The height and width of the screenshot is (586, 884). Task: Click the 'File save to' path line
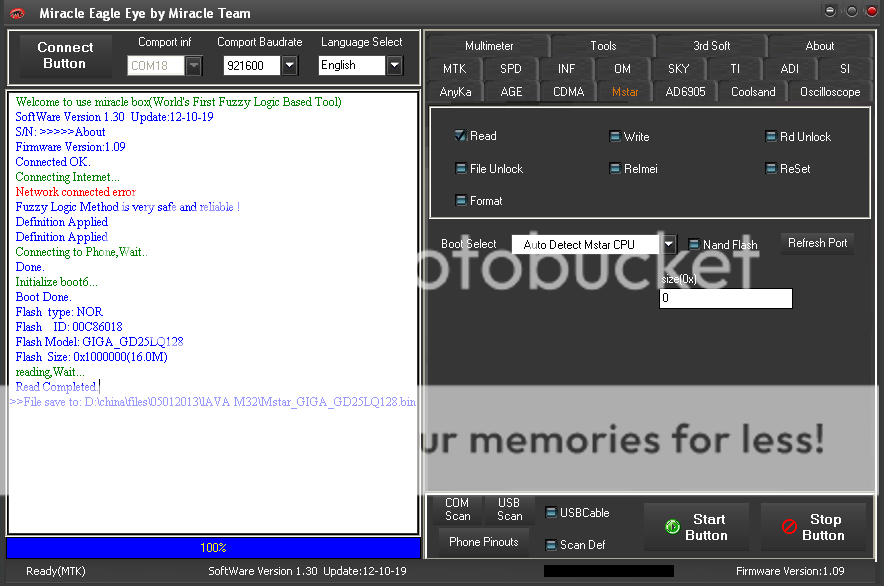pyautogui.click(x=213, y=402)
